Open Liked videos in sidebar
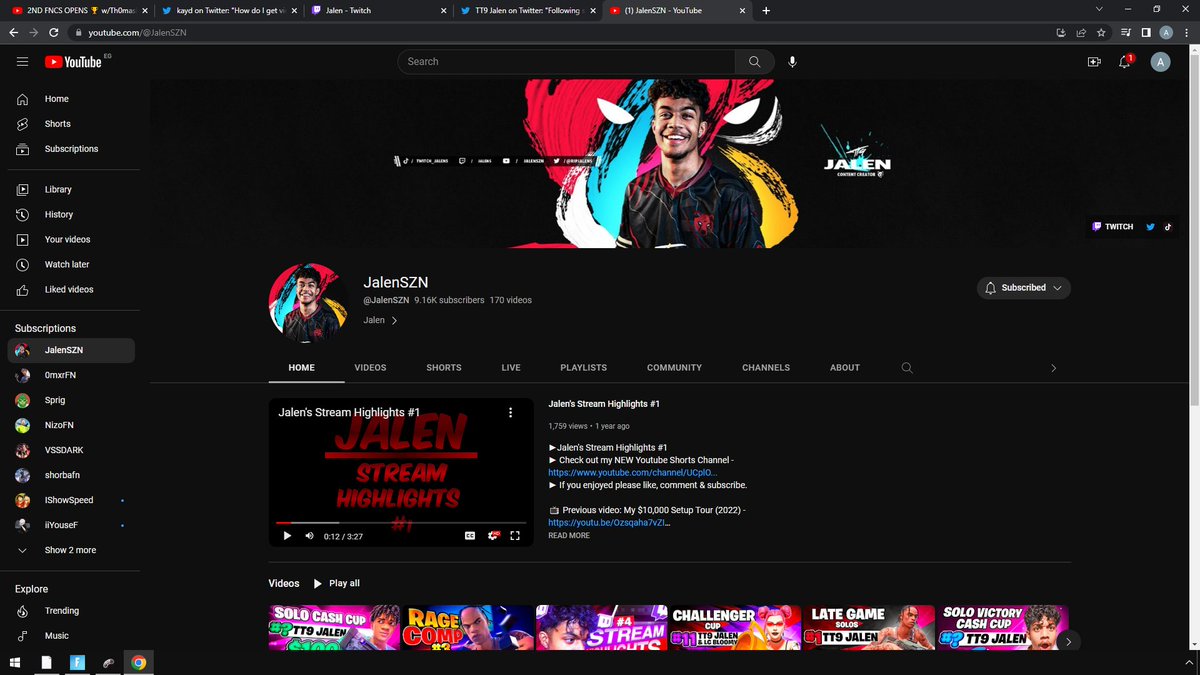Viewport: 1200px width, 675px height. 71,289
